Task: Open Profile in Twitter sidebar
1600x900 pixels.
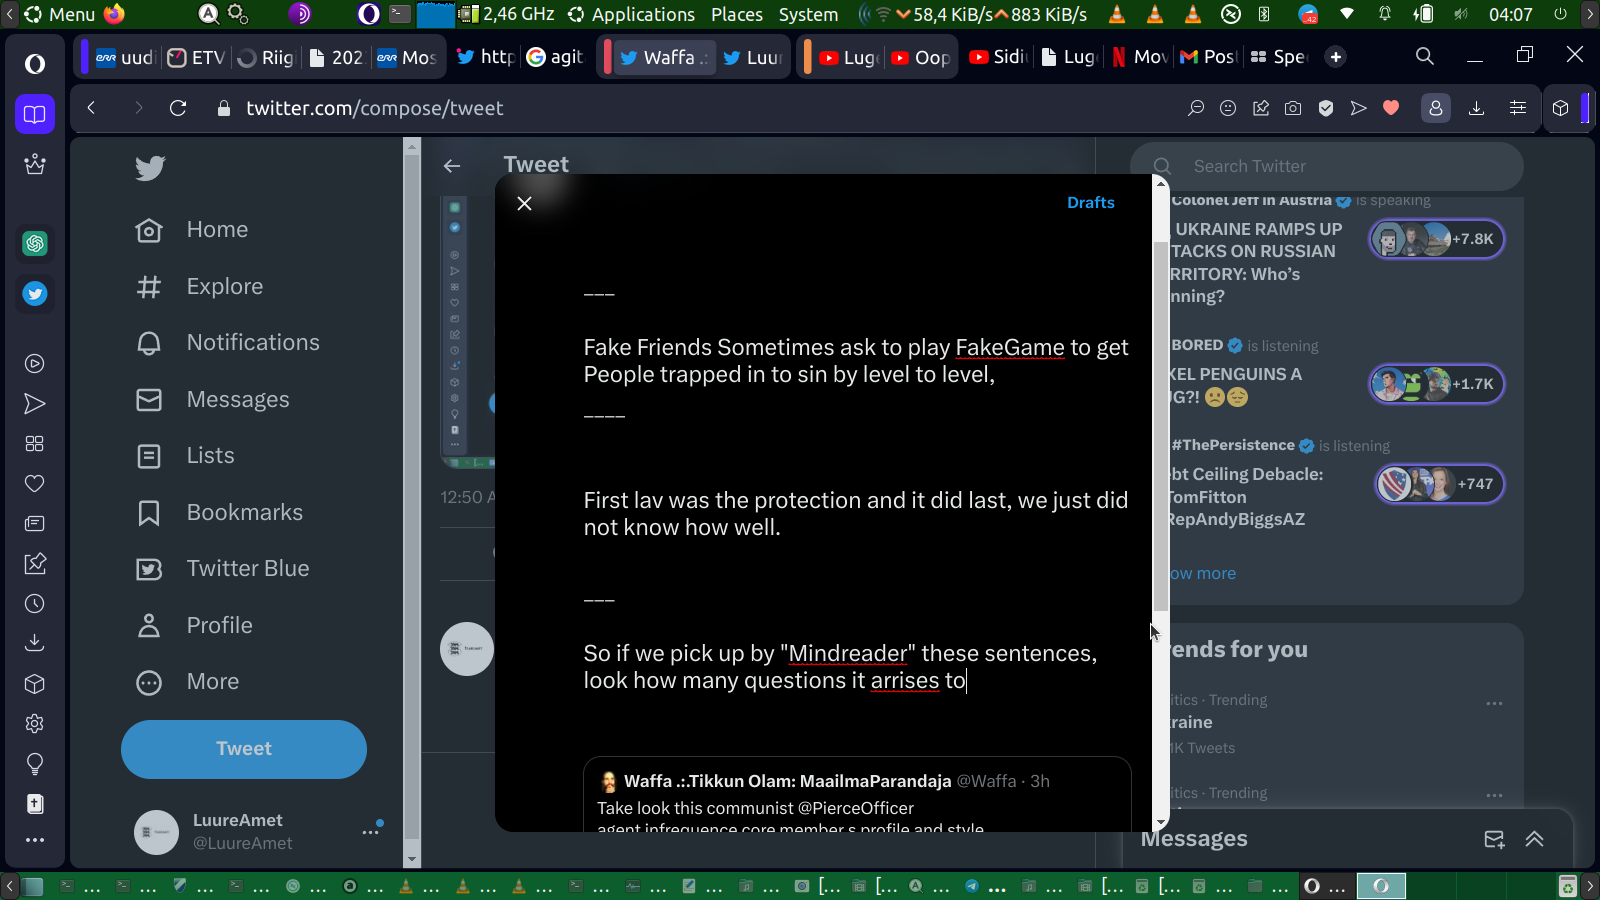Action: coord(194,626)
